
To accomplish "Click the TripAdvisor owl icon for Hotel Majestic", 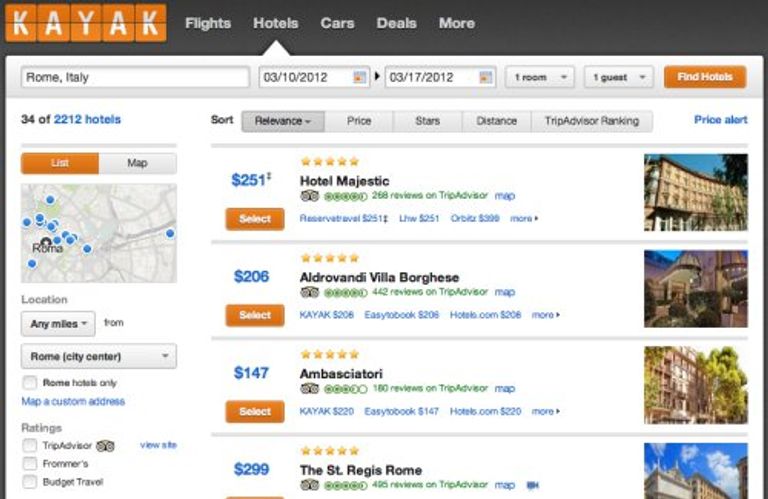I will [310, 196].
